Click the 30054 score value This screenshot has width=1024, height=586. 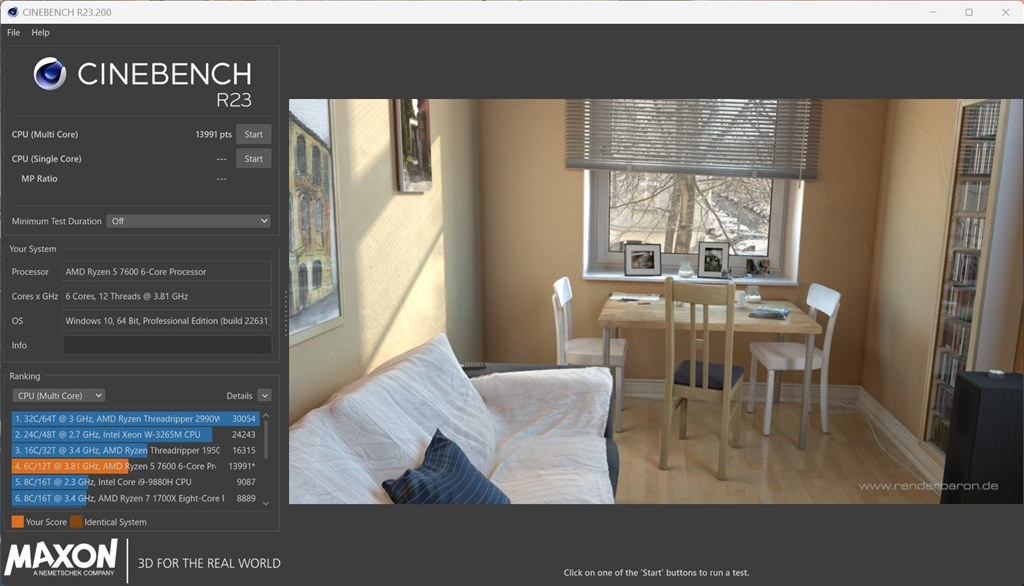pyautogui.click(x=244, y=419)
